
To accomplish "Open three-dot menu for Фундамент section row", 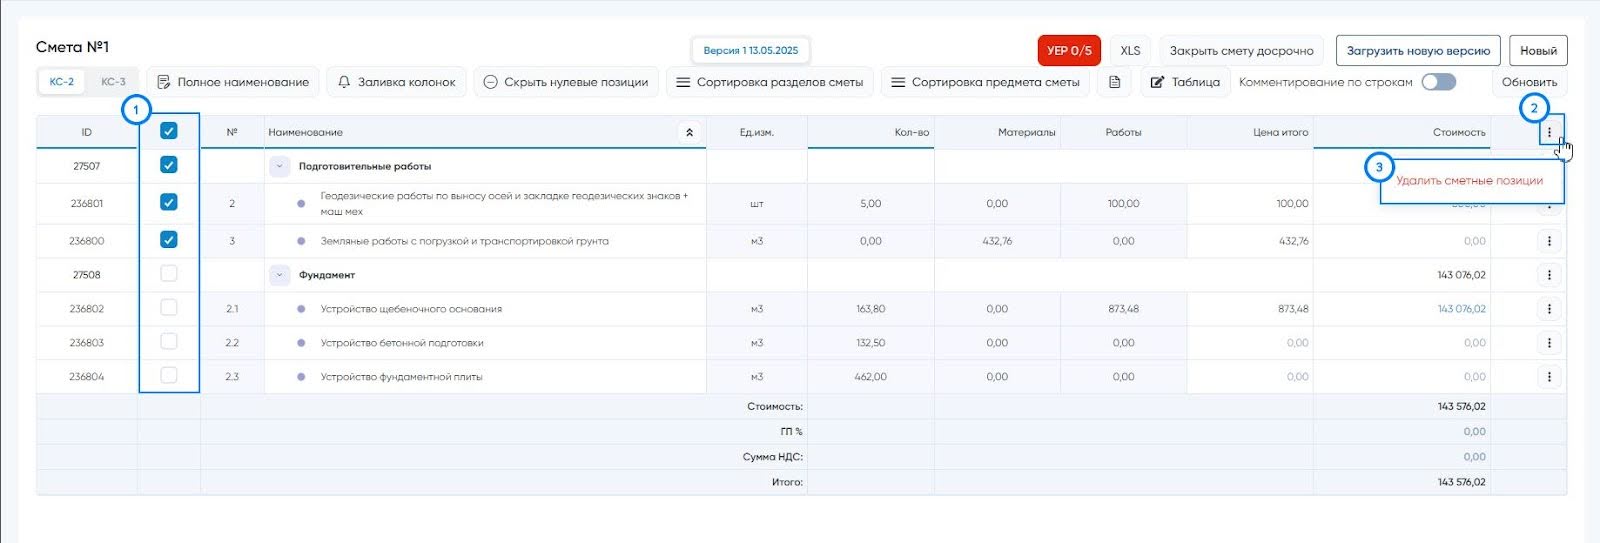I will pyautogui.click(x=1549, y=275).
